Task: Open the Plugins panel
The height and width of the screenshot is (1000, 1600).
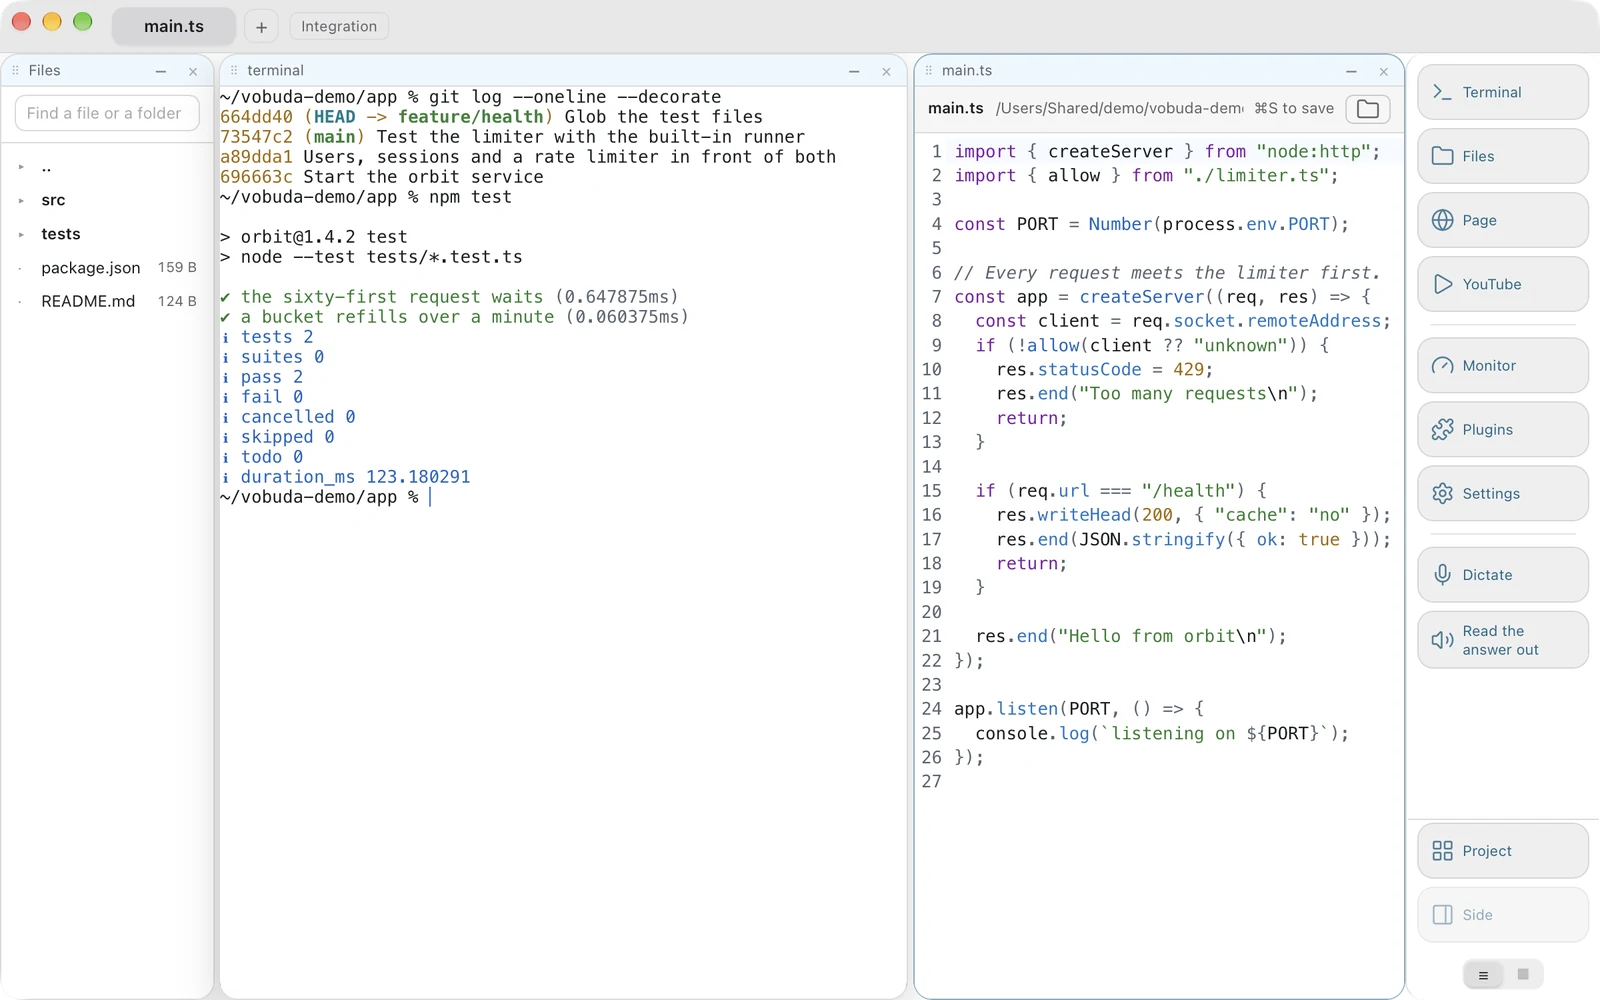Action: pos(1502,429)
